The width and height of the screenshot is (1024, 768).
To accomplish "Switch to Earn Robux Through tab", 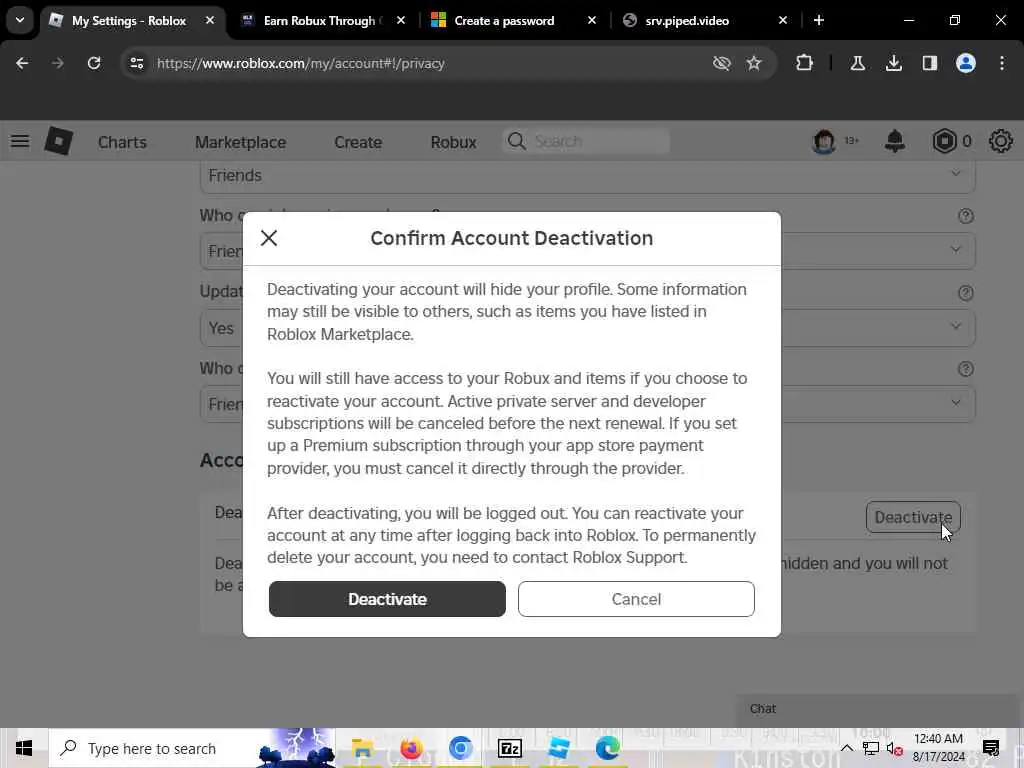I will coord(319,21).
